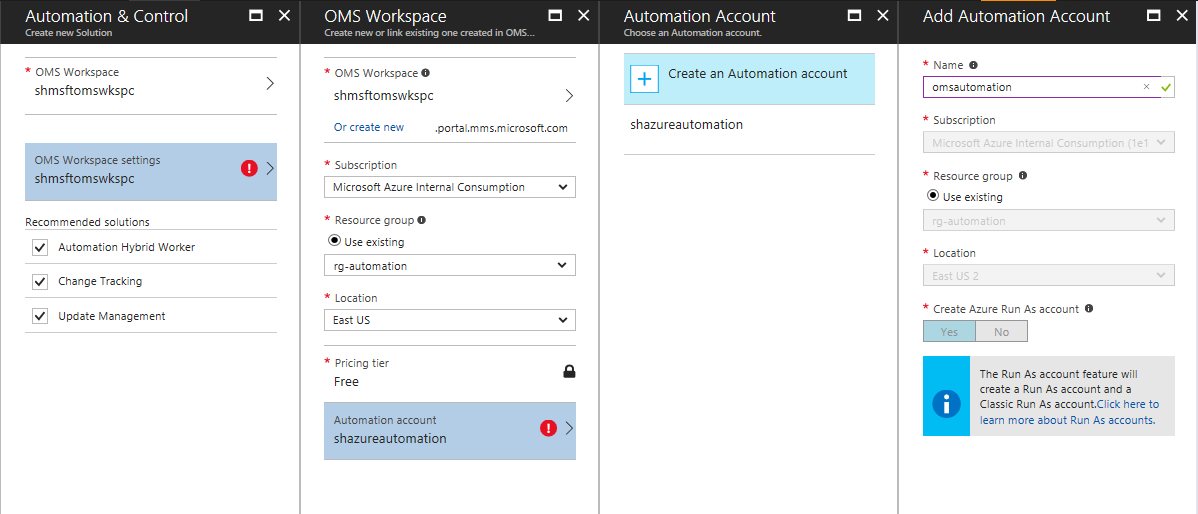Click Or create new link
Image resolution: width=1198 pixels, height=514 pixels.
point(369,128)
